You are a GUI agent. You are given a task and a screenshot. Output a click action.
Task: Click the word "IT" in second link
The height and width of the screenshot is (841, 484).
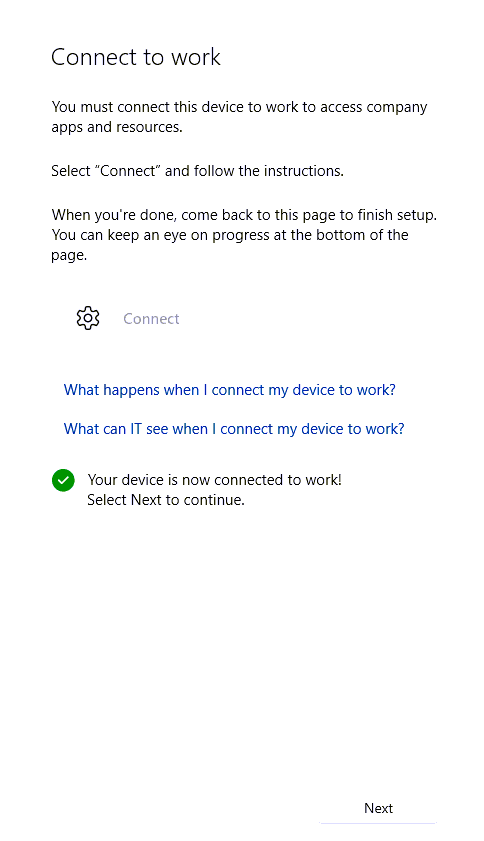pos(136,429)
